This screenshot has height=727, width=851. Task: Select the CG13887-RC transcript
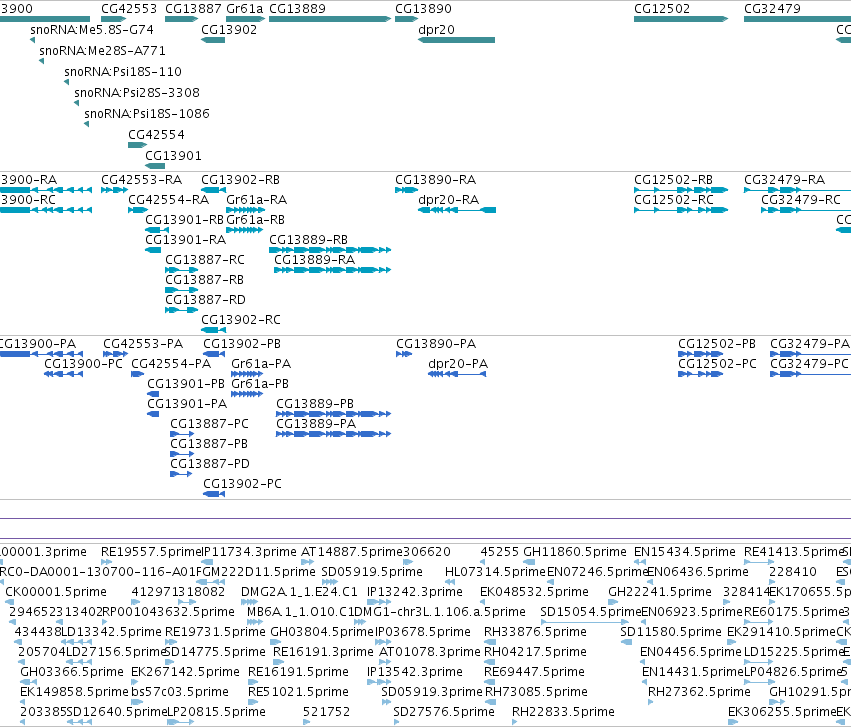click(182, 270)
